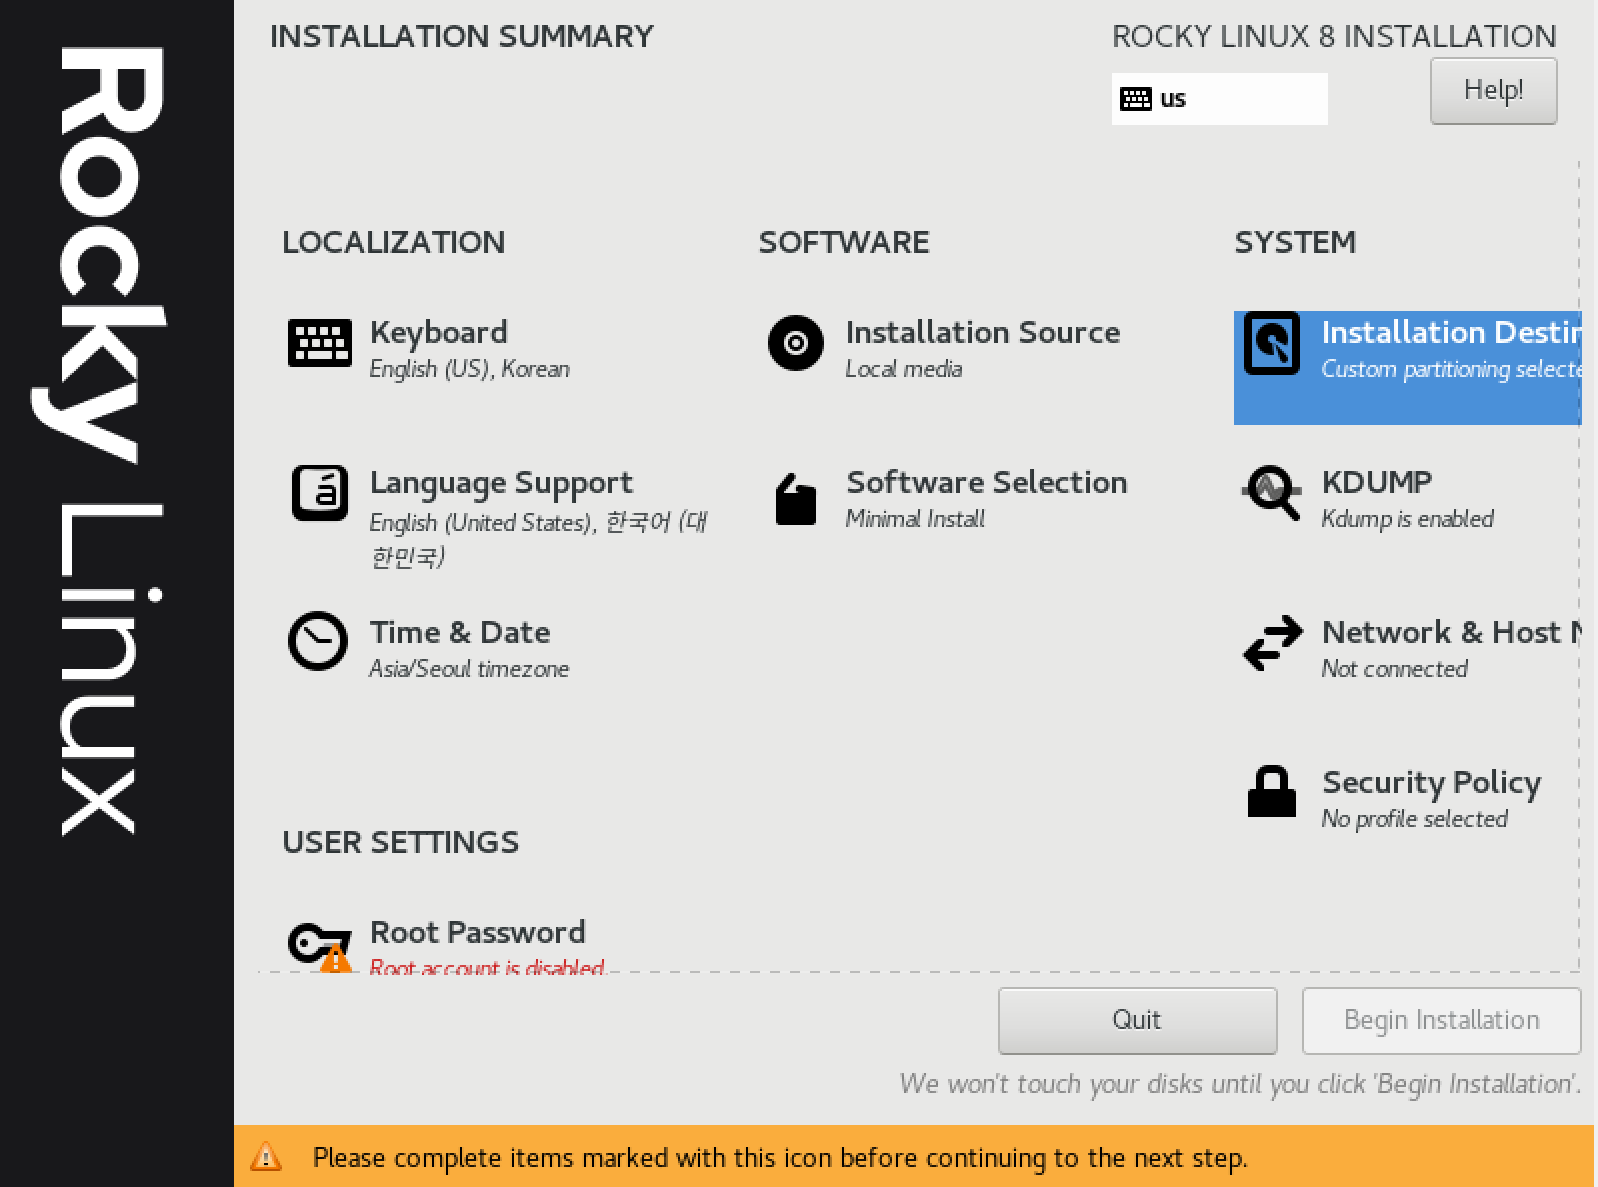
Task: Open KDUMP title
Action: (1377, 482)
